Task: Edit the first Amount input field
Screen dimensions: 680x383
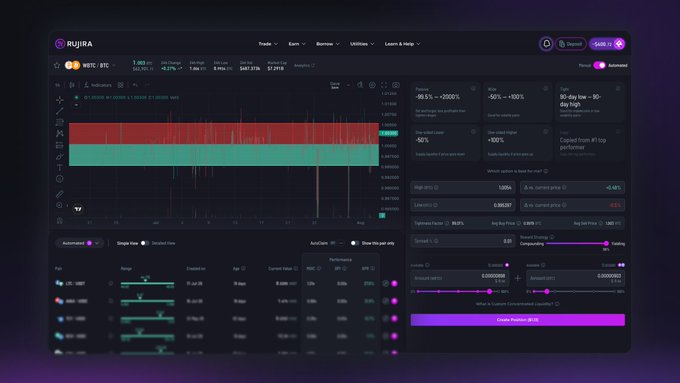Action: [460, 278]
